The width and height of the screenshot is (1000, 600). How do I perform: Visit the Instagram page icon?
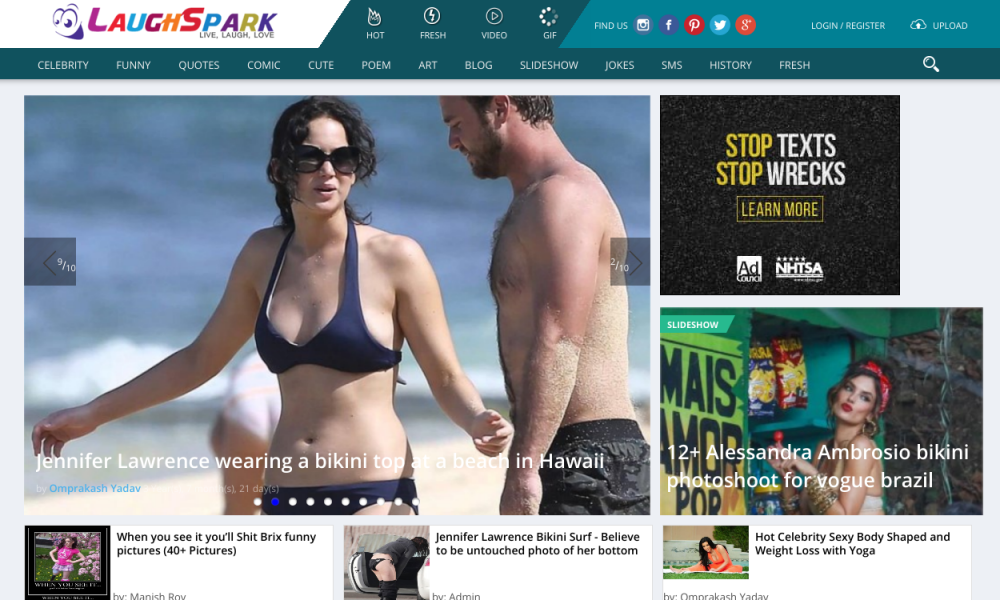(x=643, y=26)
